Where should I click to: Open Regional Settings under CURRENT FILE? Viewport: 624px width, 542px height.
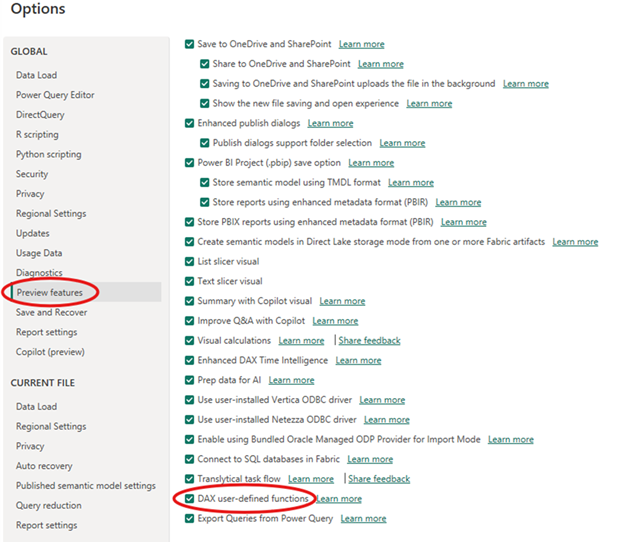(51, 426)
